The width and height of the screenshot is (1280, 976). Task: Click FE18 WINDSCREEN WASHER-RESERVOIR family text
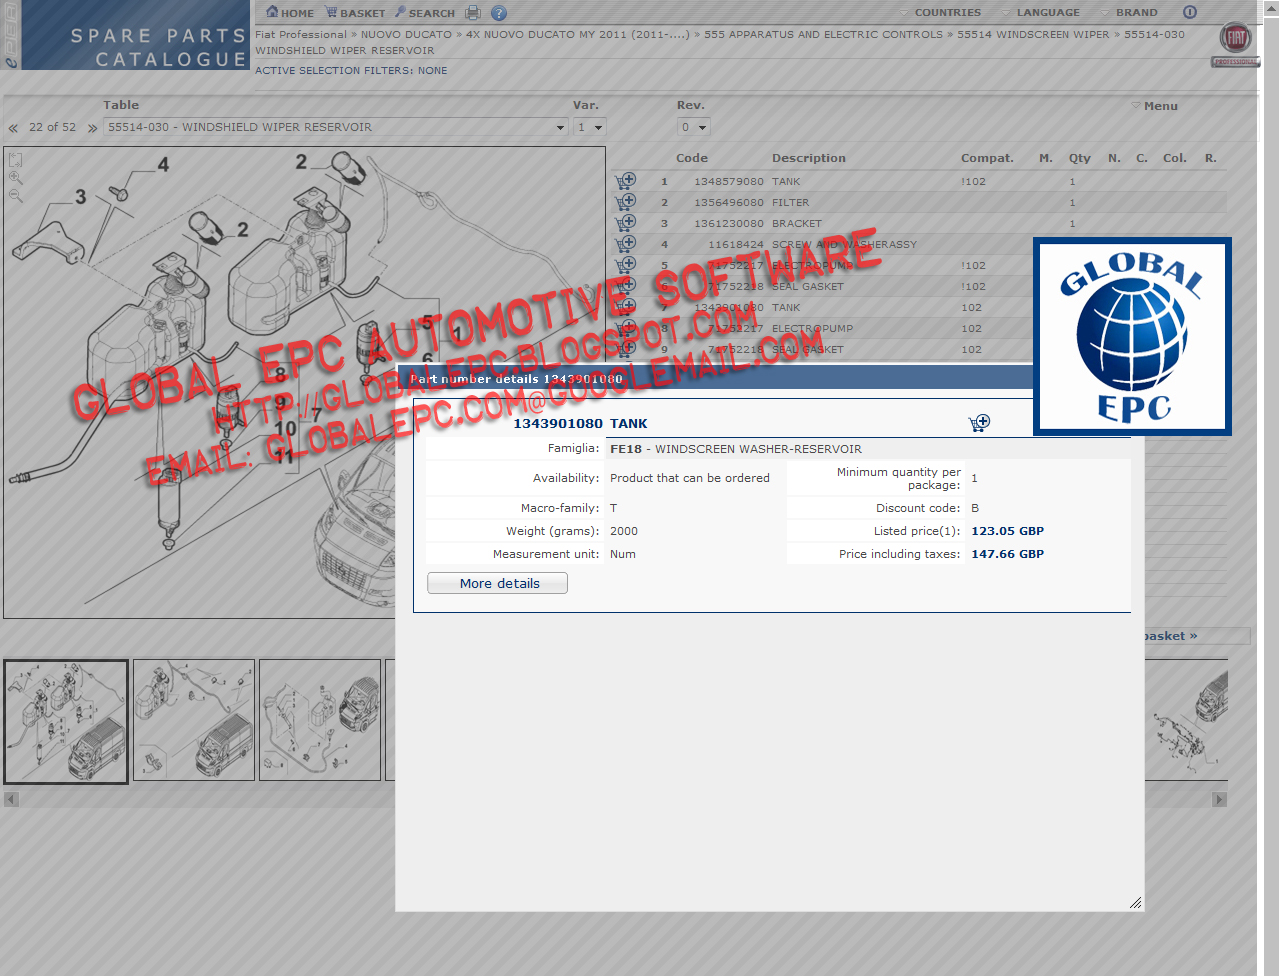[736, 449]
